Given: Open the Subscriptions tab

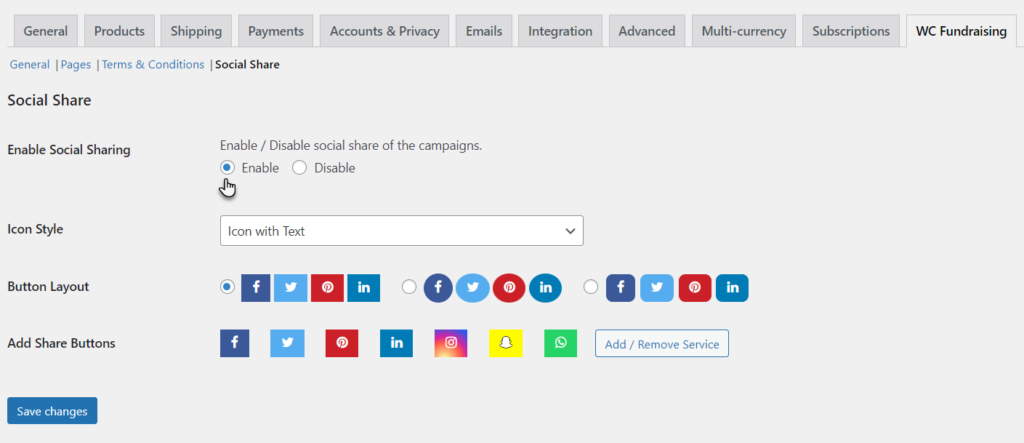Looking at the screenshot, I should 851,31.
